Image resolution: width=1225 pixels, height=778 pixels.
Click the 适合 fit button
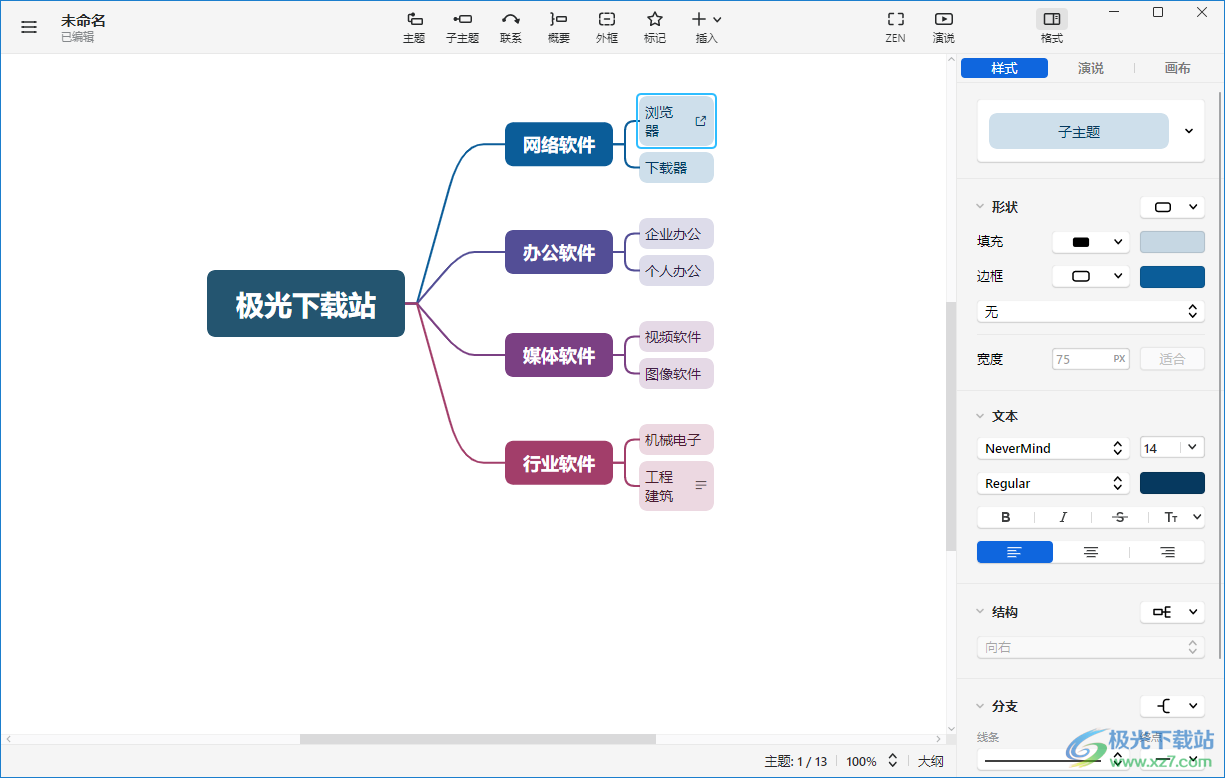point(1172,359)
